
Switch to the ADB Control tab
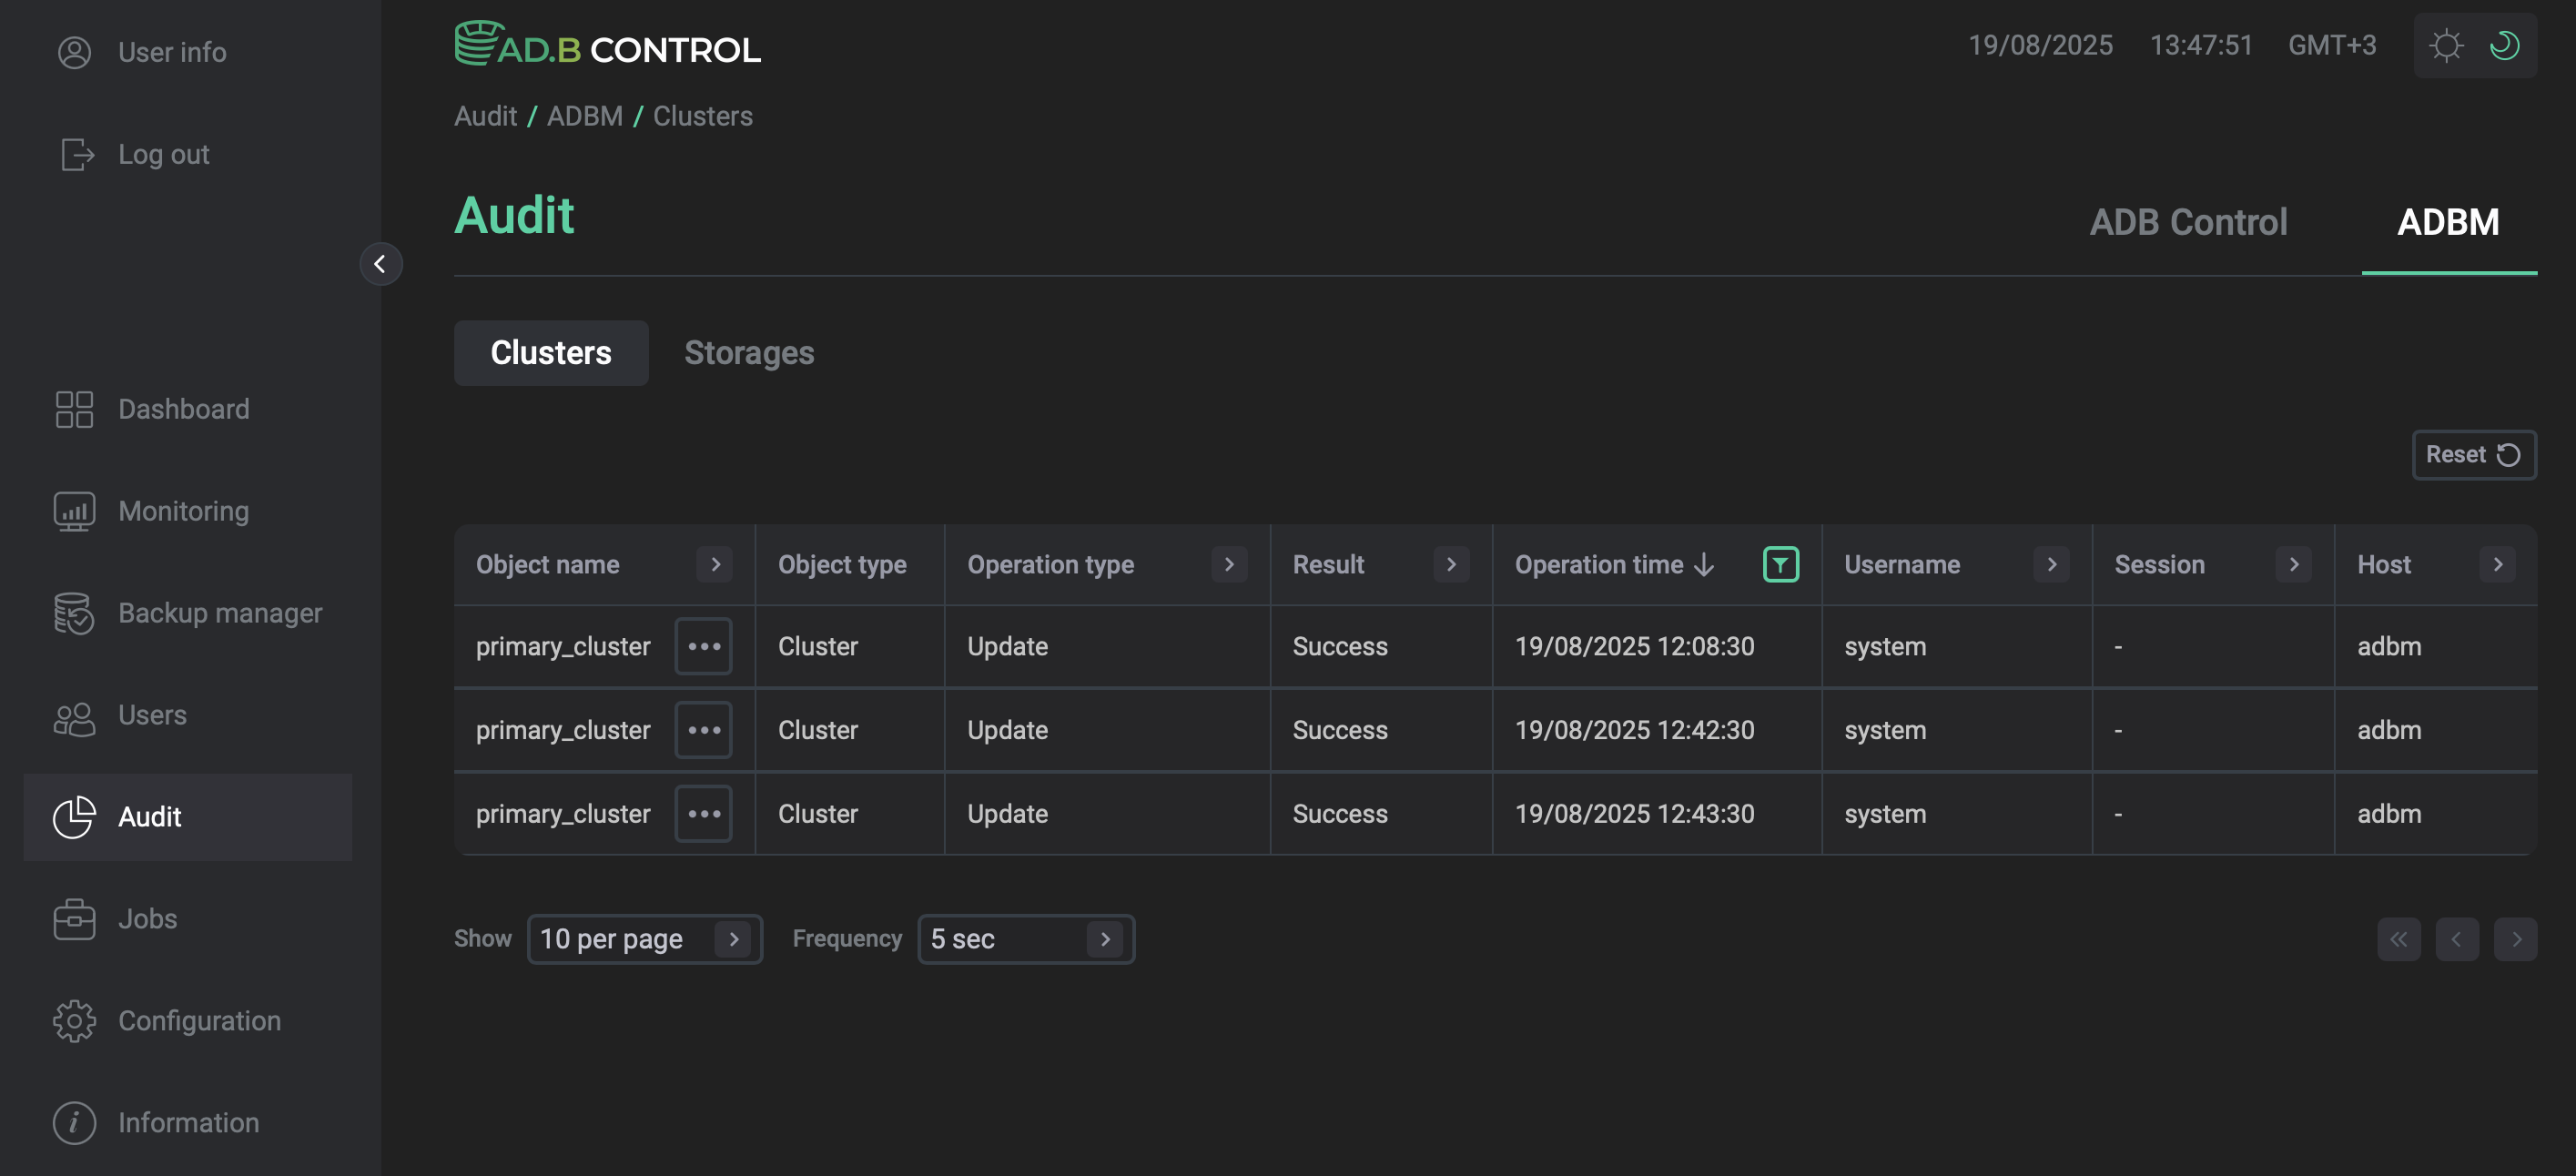(x=2187, y=222)
